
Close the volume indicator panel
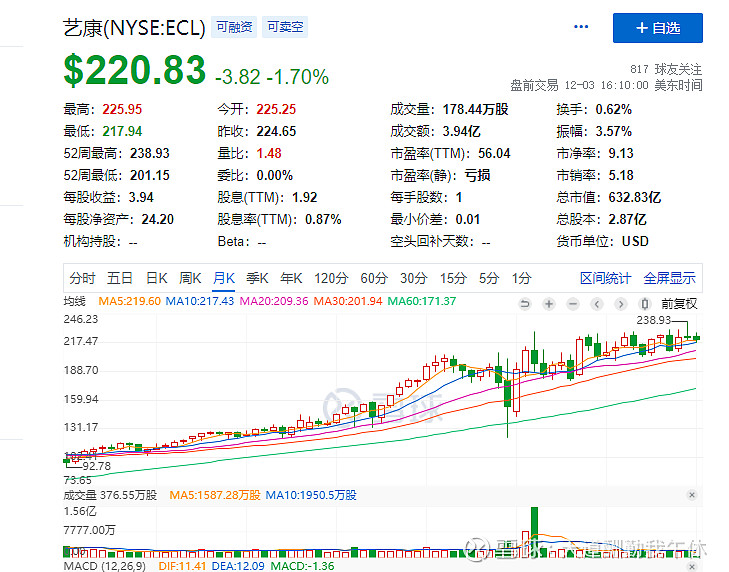692,495
